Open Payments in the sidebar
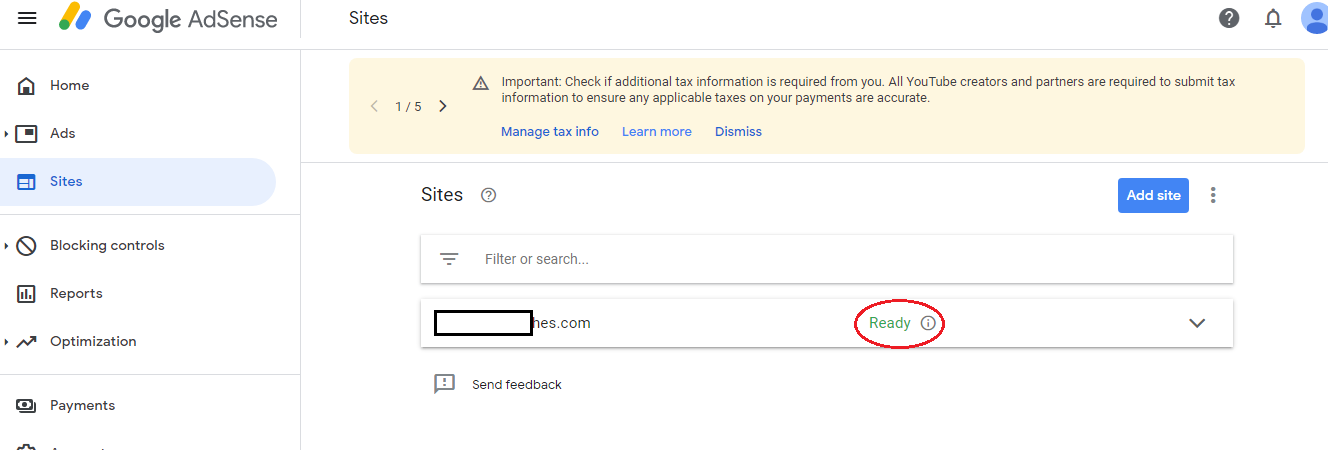This screenshot has height=450, width=1328. pos(82,405)
